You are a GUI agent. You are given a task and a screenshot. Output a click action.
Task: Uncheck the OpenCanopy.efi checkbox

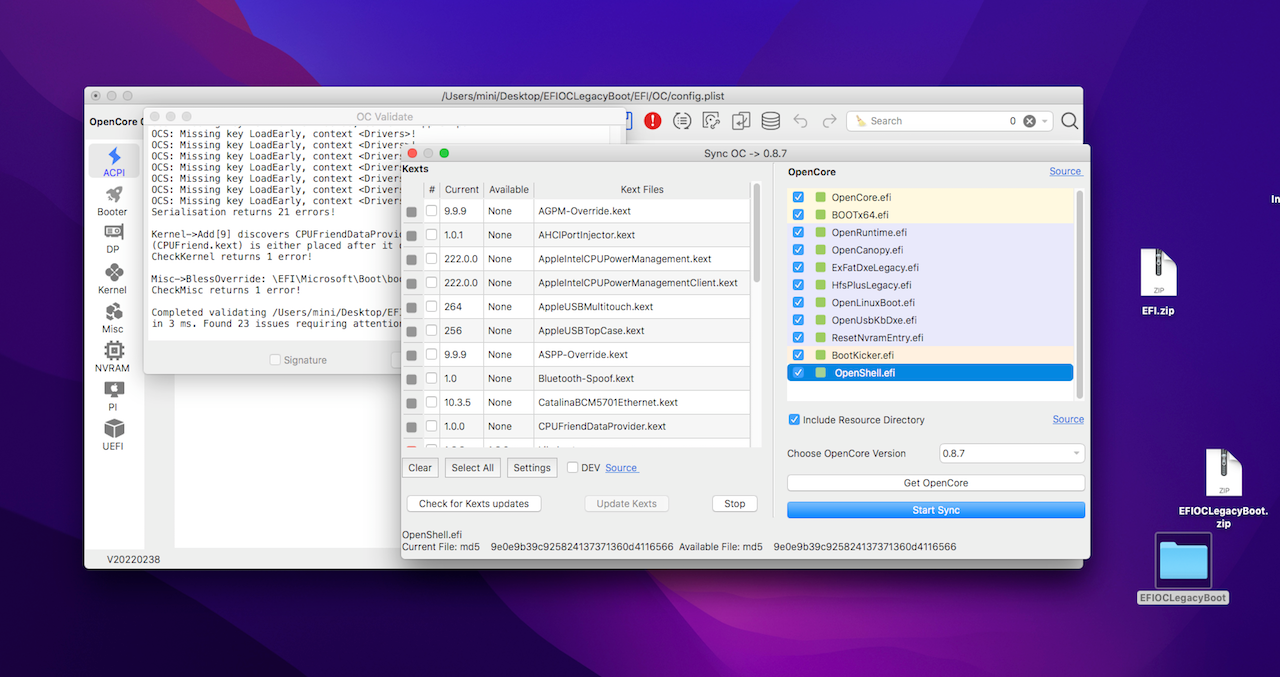[798, 250]
